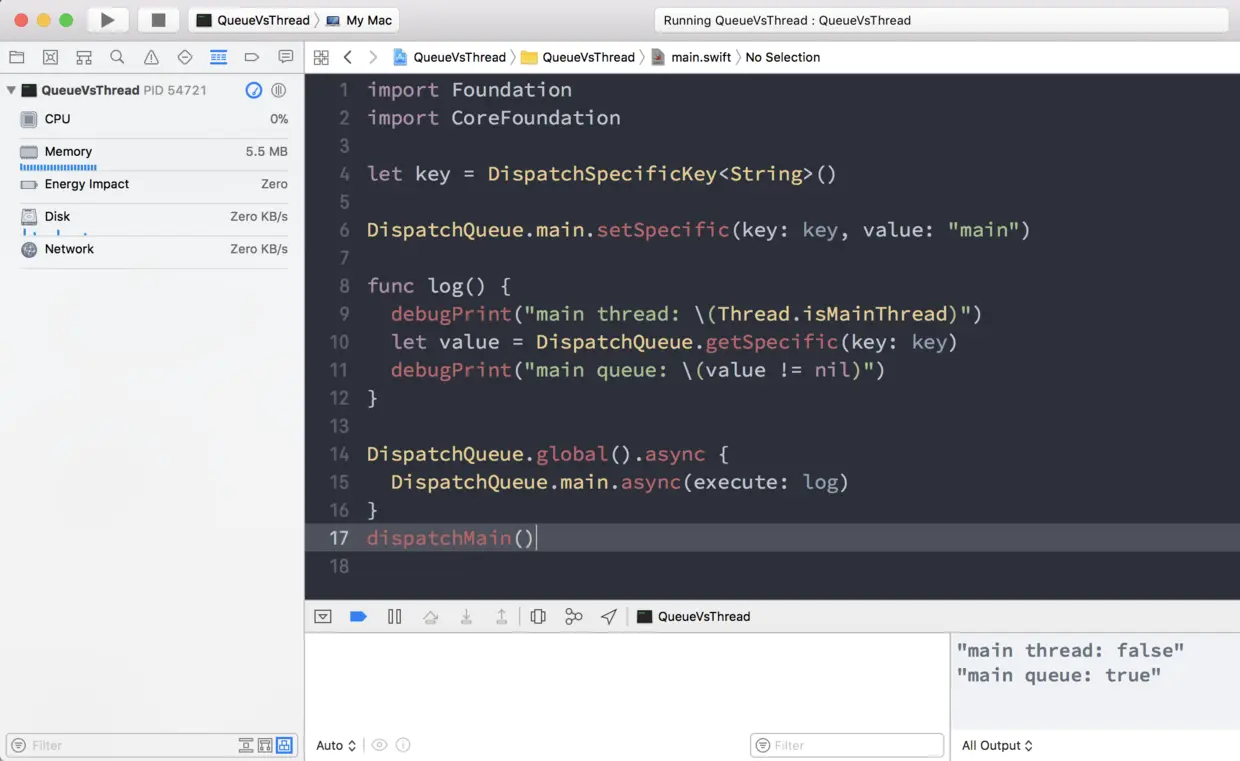The height and width of the screenshot is (761, 1240).
Task: Toggle breakpoint activation in the debug bar
Action: pos(358,616)
